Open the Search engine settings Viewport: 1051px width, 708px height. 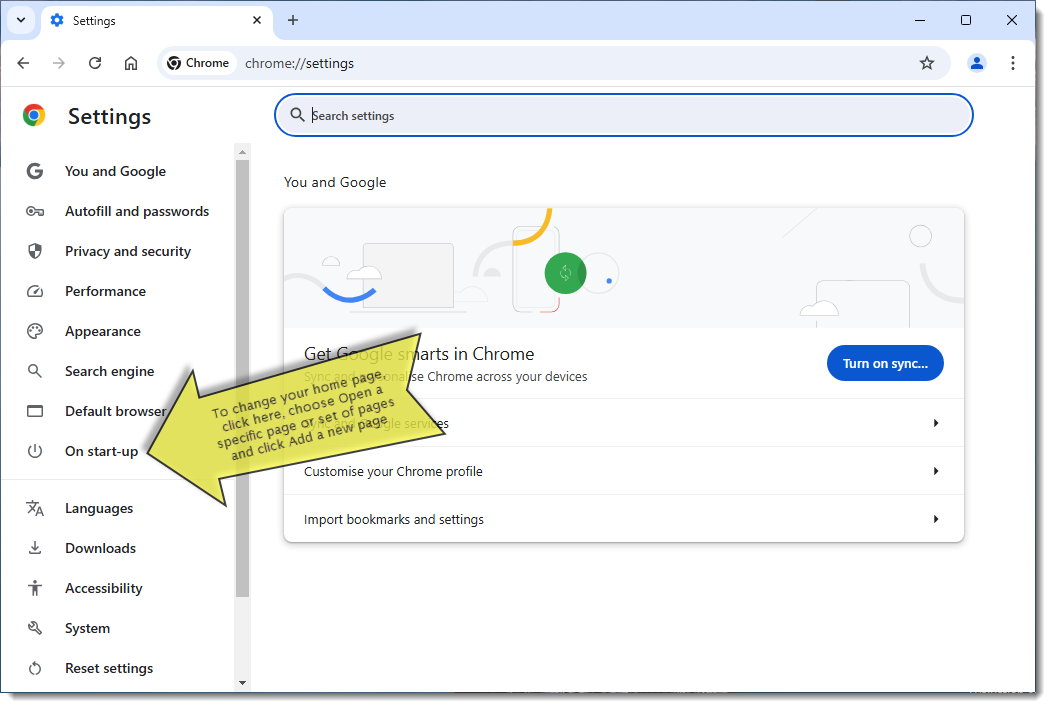[x=111, y=371]
